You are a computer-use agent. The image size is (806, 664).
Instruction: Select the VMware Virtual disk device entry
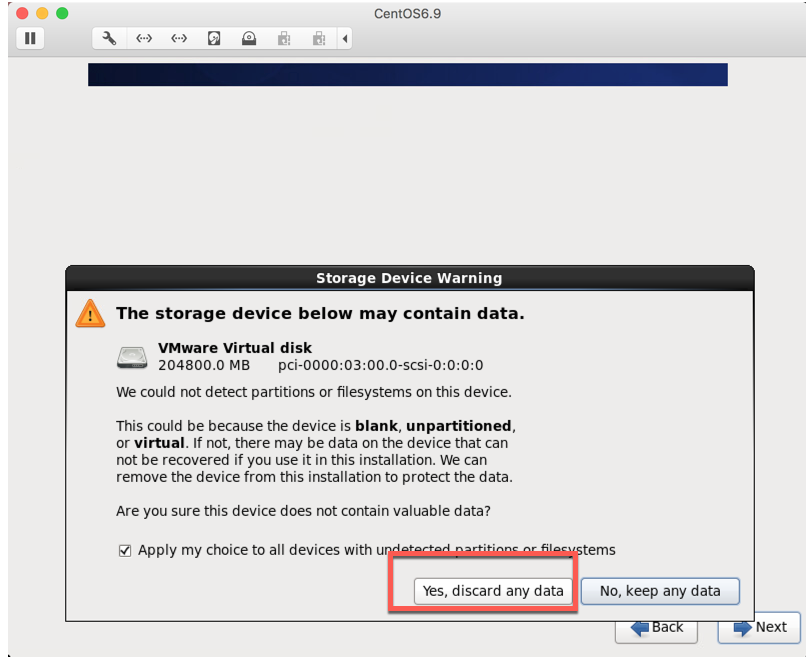coord(300,357)
